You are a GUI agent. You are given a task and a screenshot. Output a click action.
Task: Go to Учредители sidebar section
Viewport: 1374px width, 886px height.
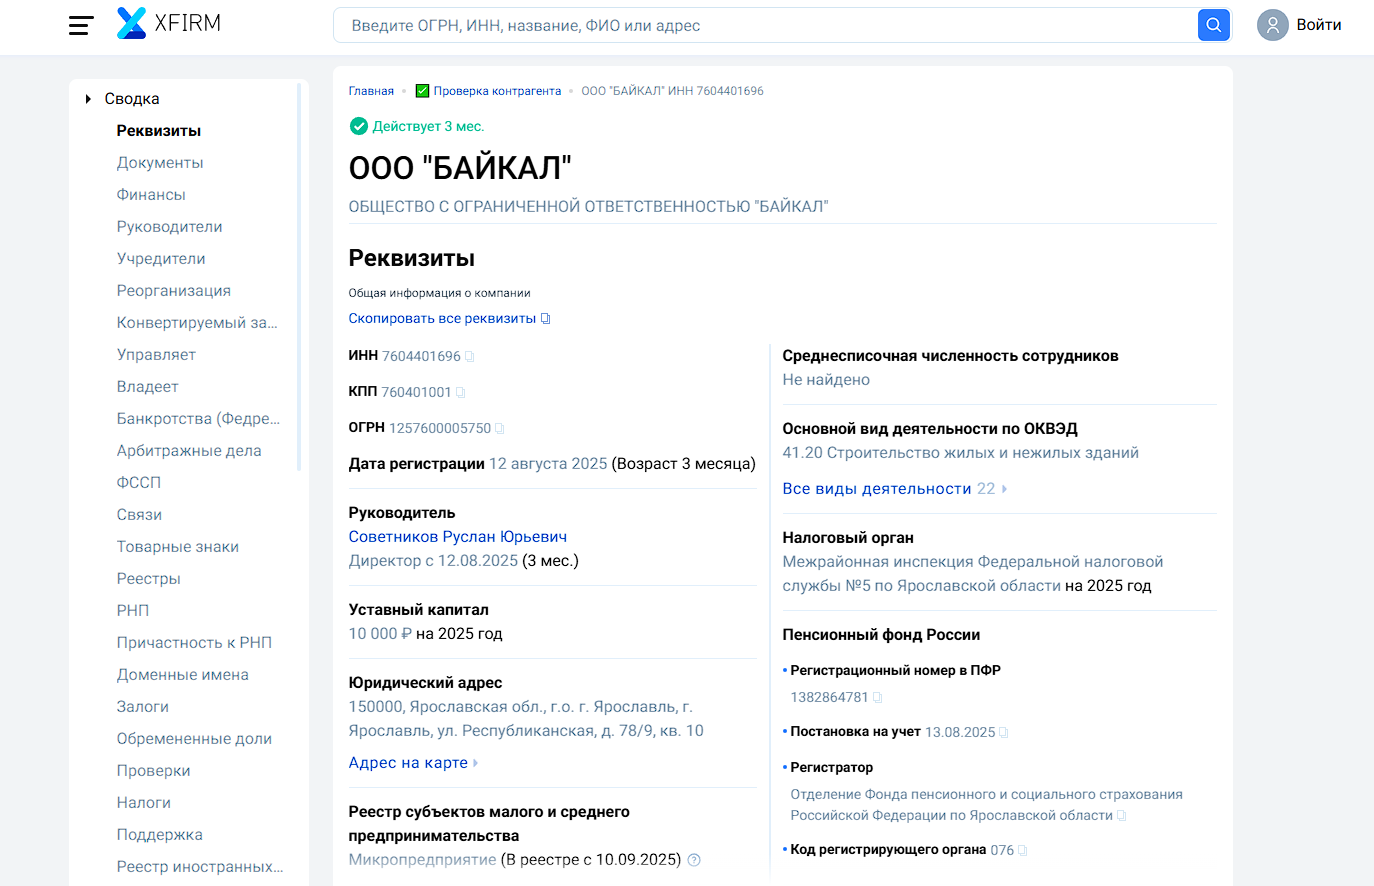(161, 259)
